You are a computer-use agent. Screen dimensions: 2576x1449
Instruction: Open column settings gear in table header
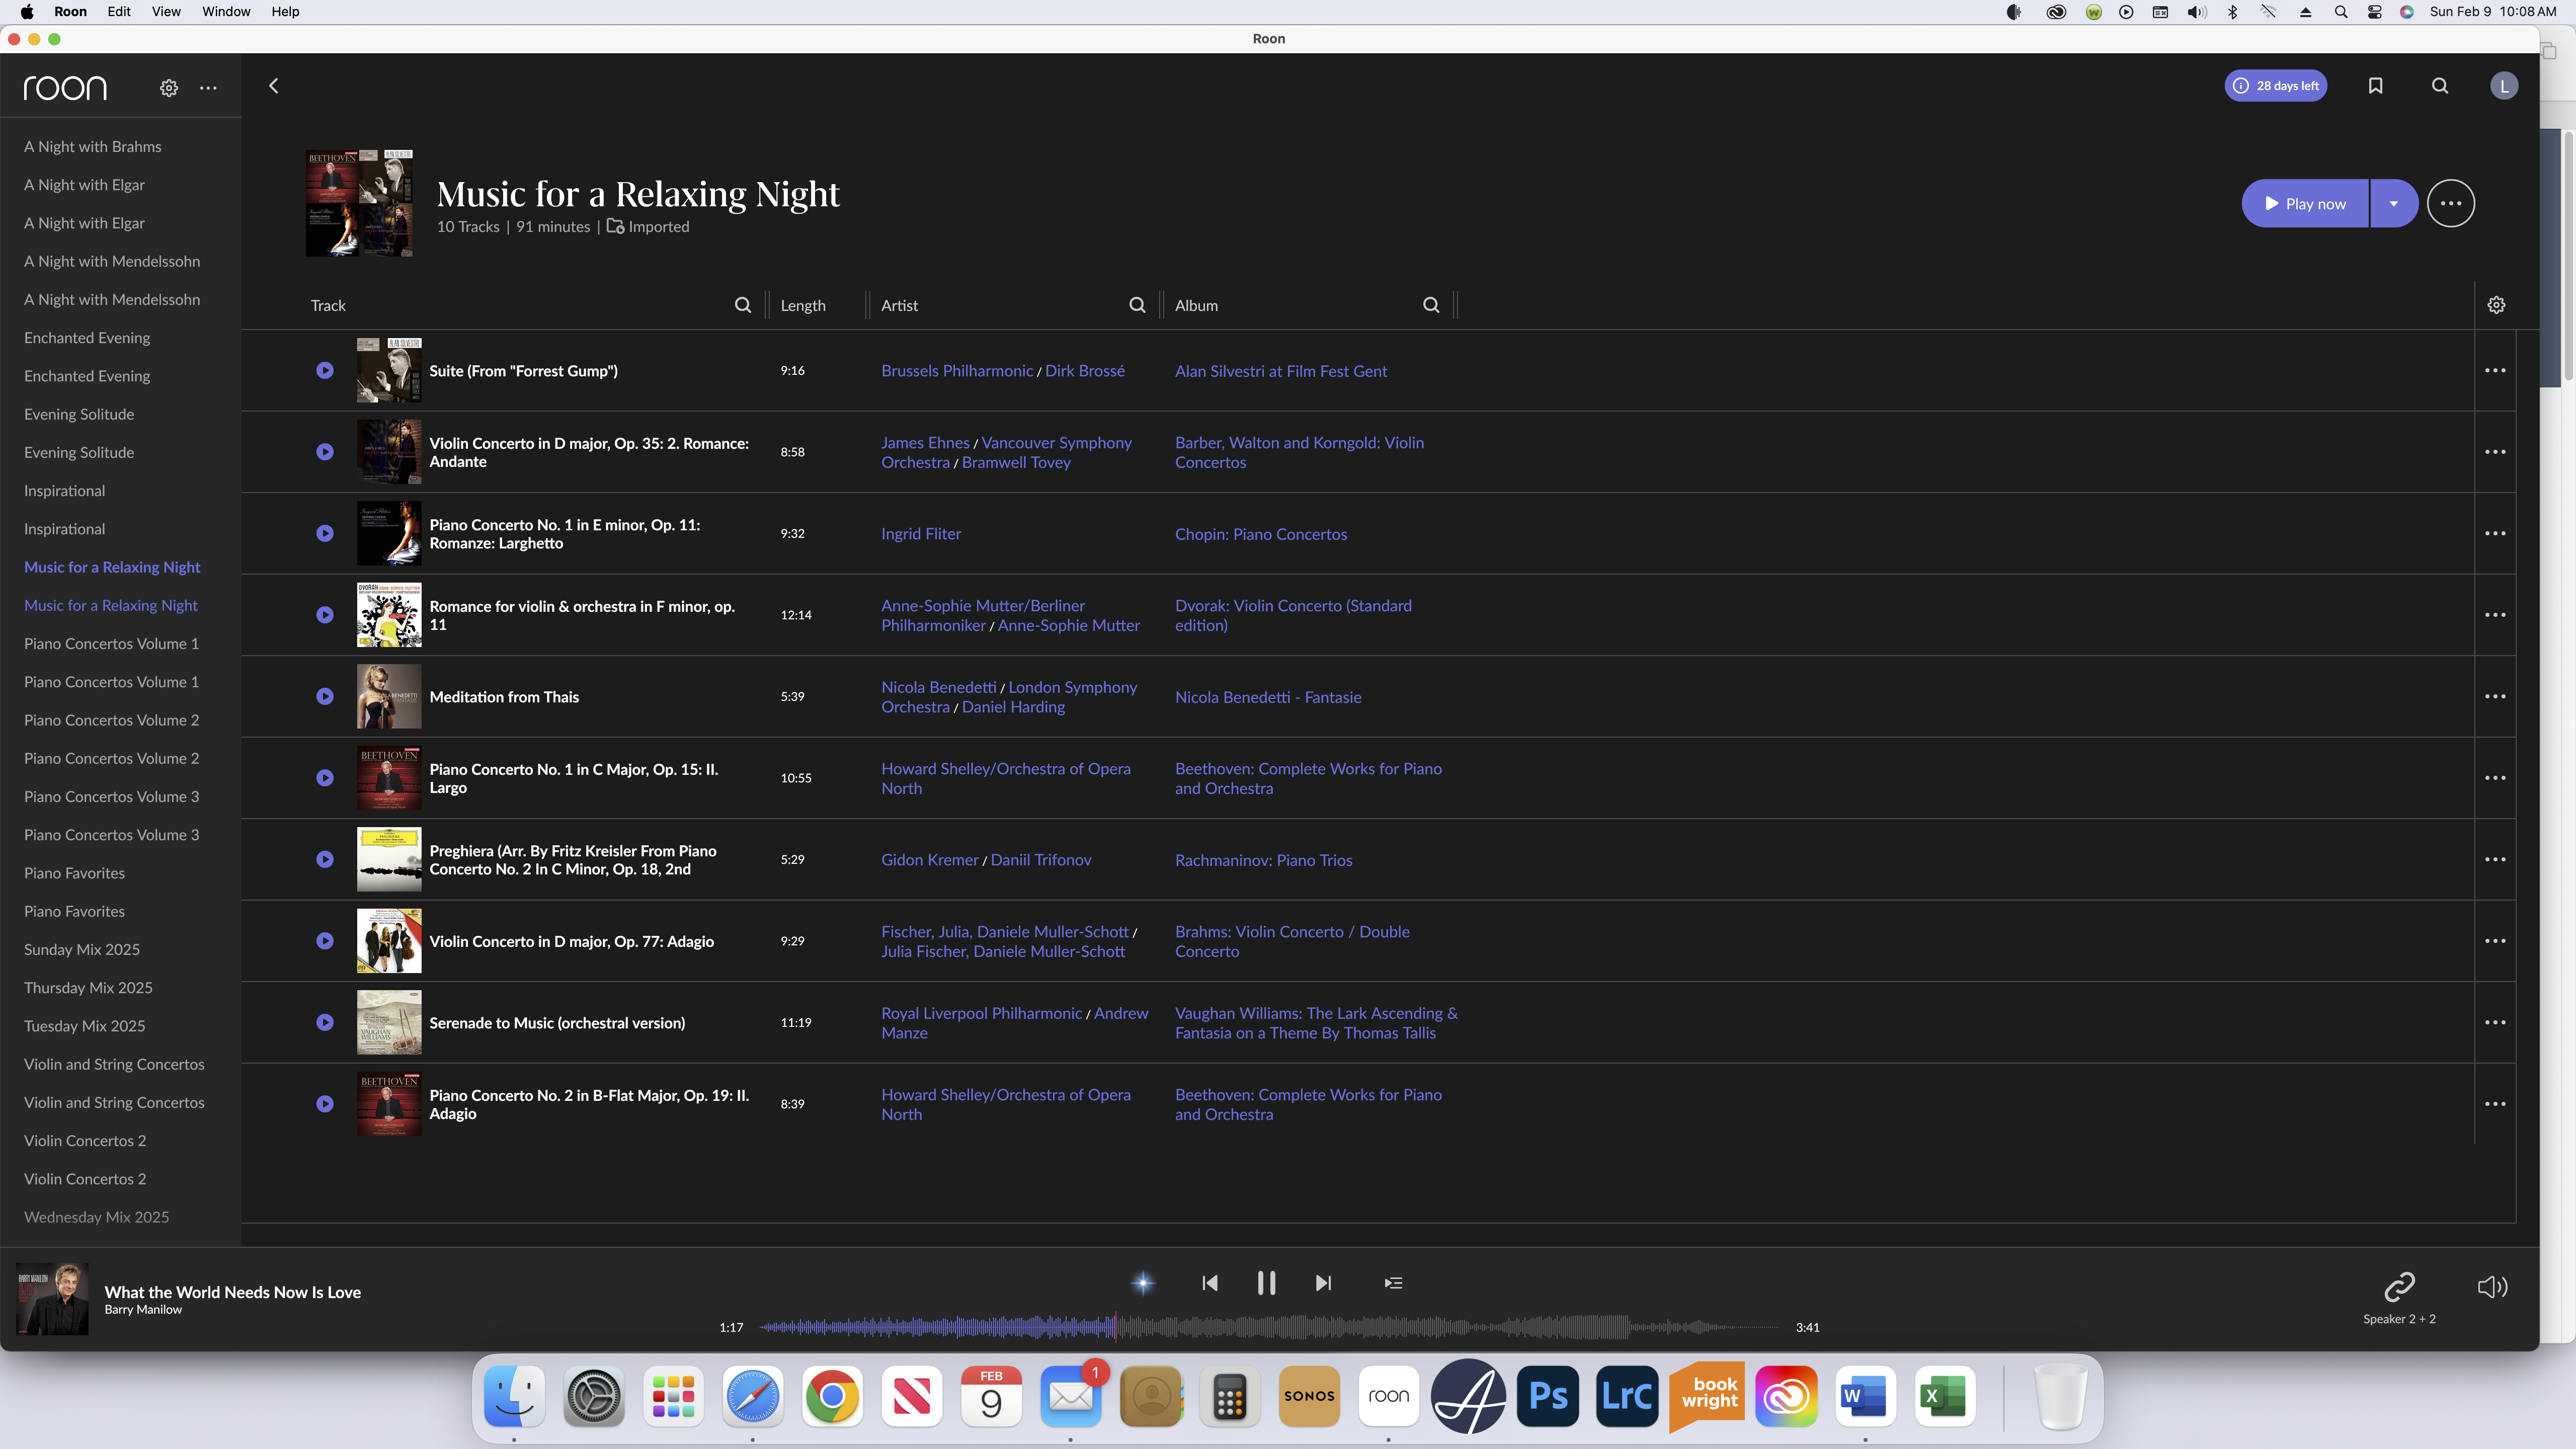coord(2496,305)
